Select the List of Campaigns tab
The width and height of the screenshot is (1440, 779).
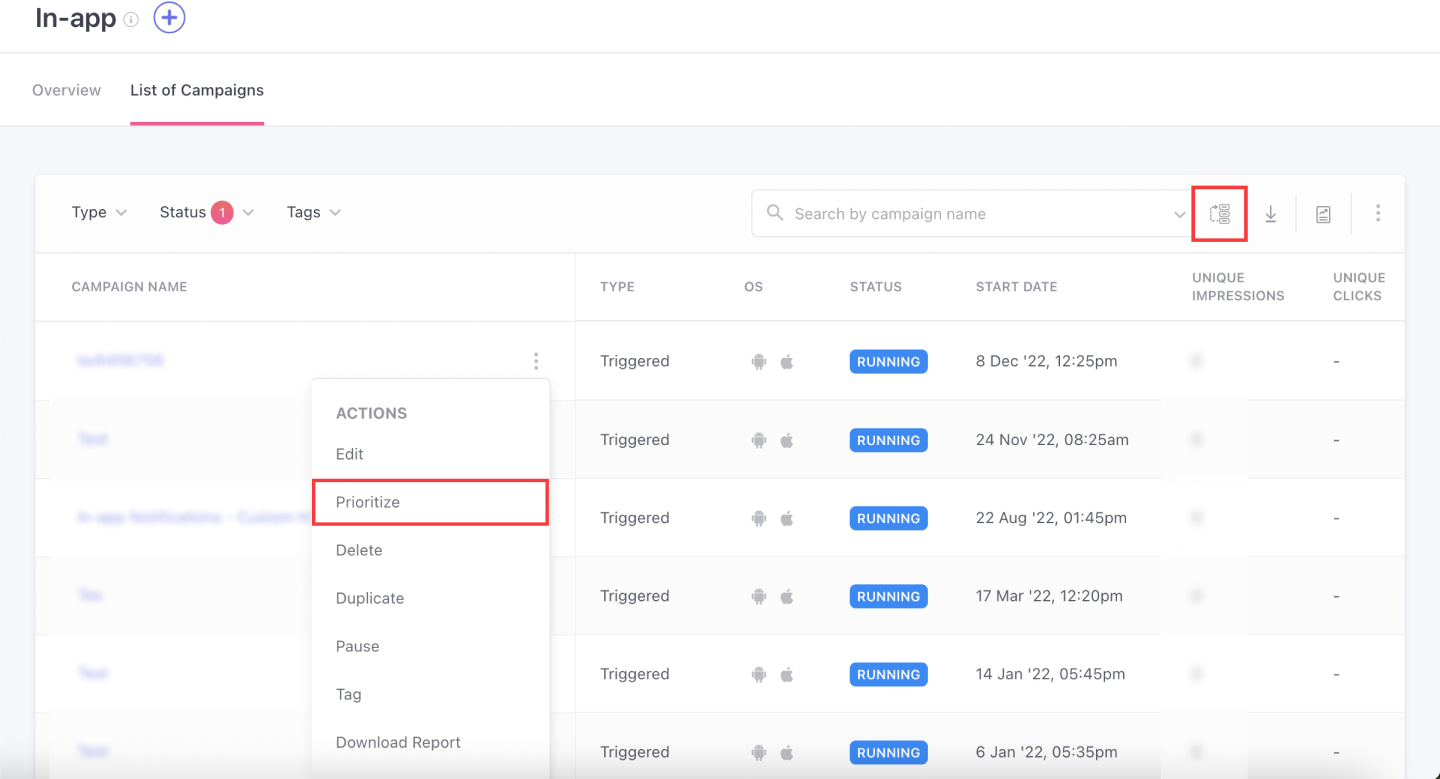[x=197, y=90]
